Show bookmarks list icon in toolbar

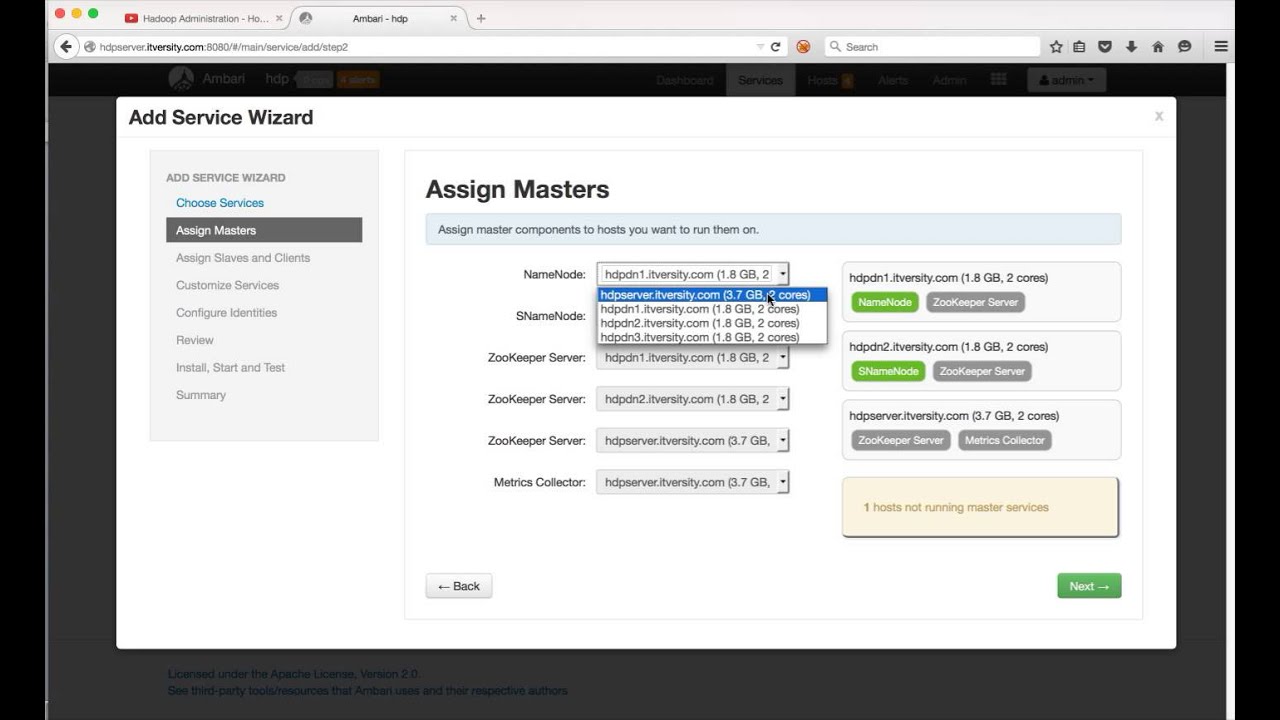click(1079, 46)
